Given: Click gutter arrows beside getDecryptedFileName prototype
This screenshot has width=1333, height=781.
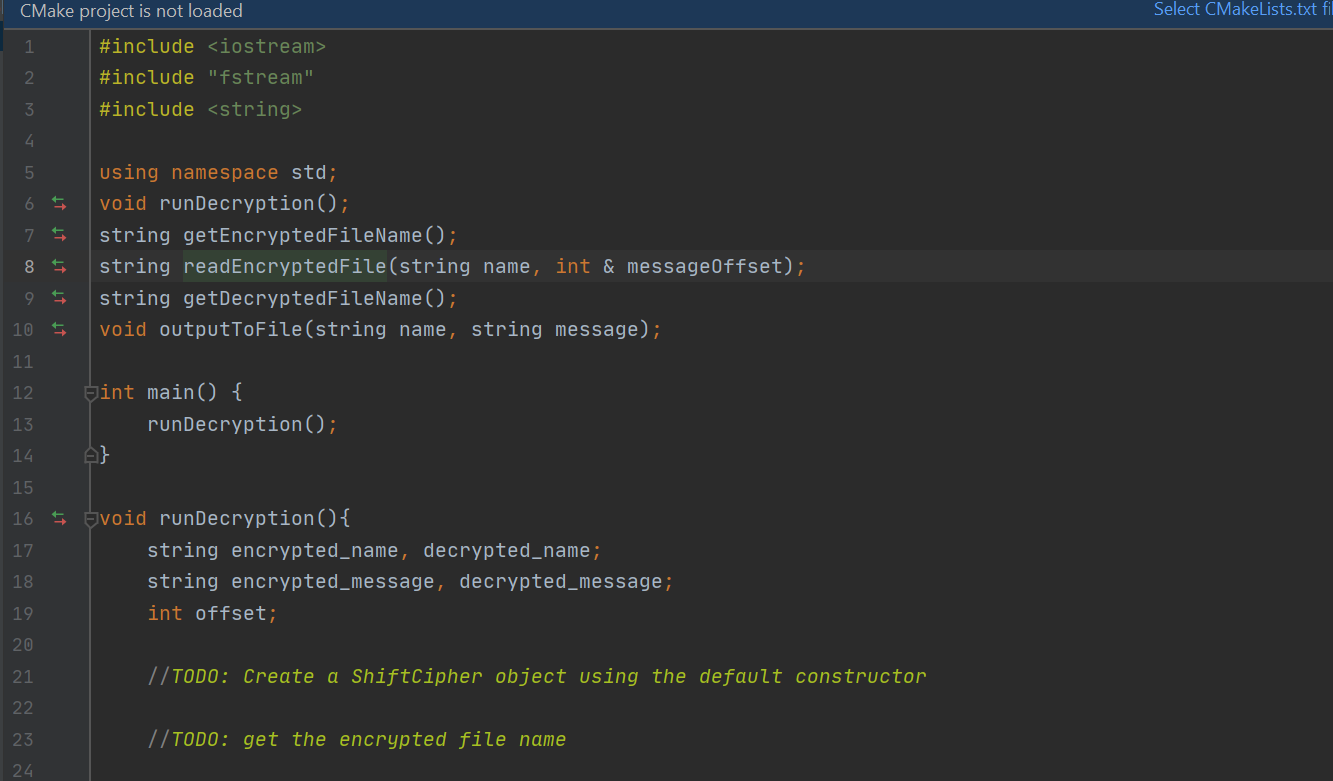Looking at the screenshot, I should (x=58, y=298).
